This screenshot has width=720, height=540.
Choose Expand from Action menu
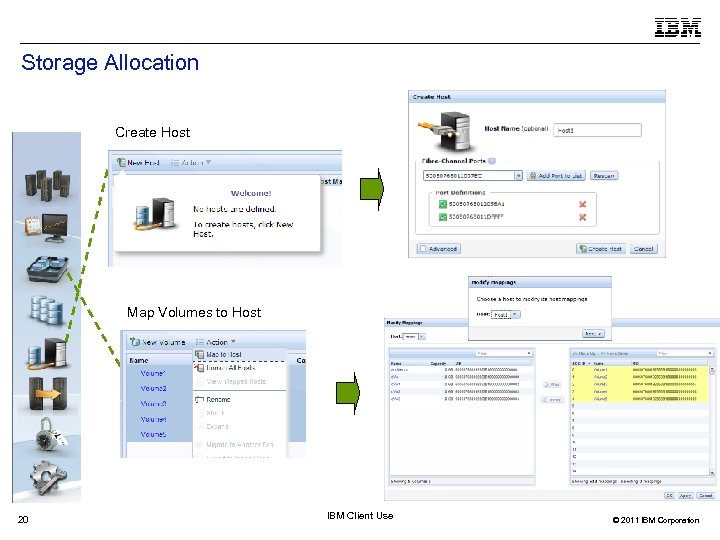[239, 427]
